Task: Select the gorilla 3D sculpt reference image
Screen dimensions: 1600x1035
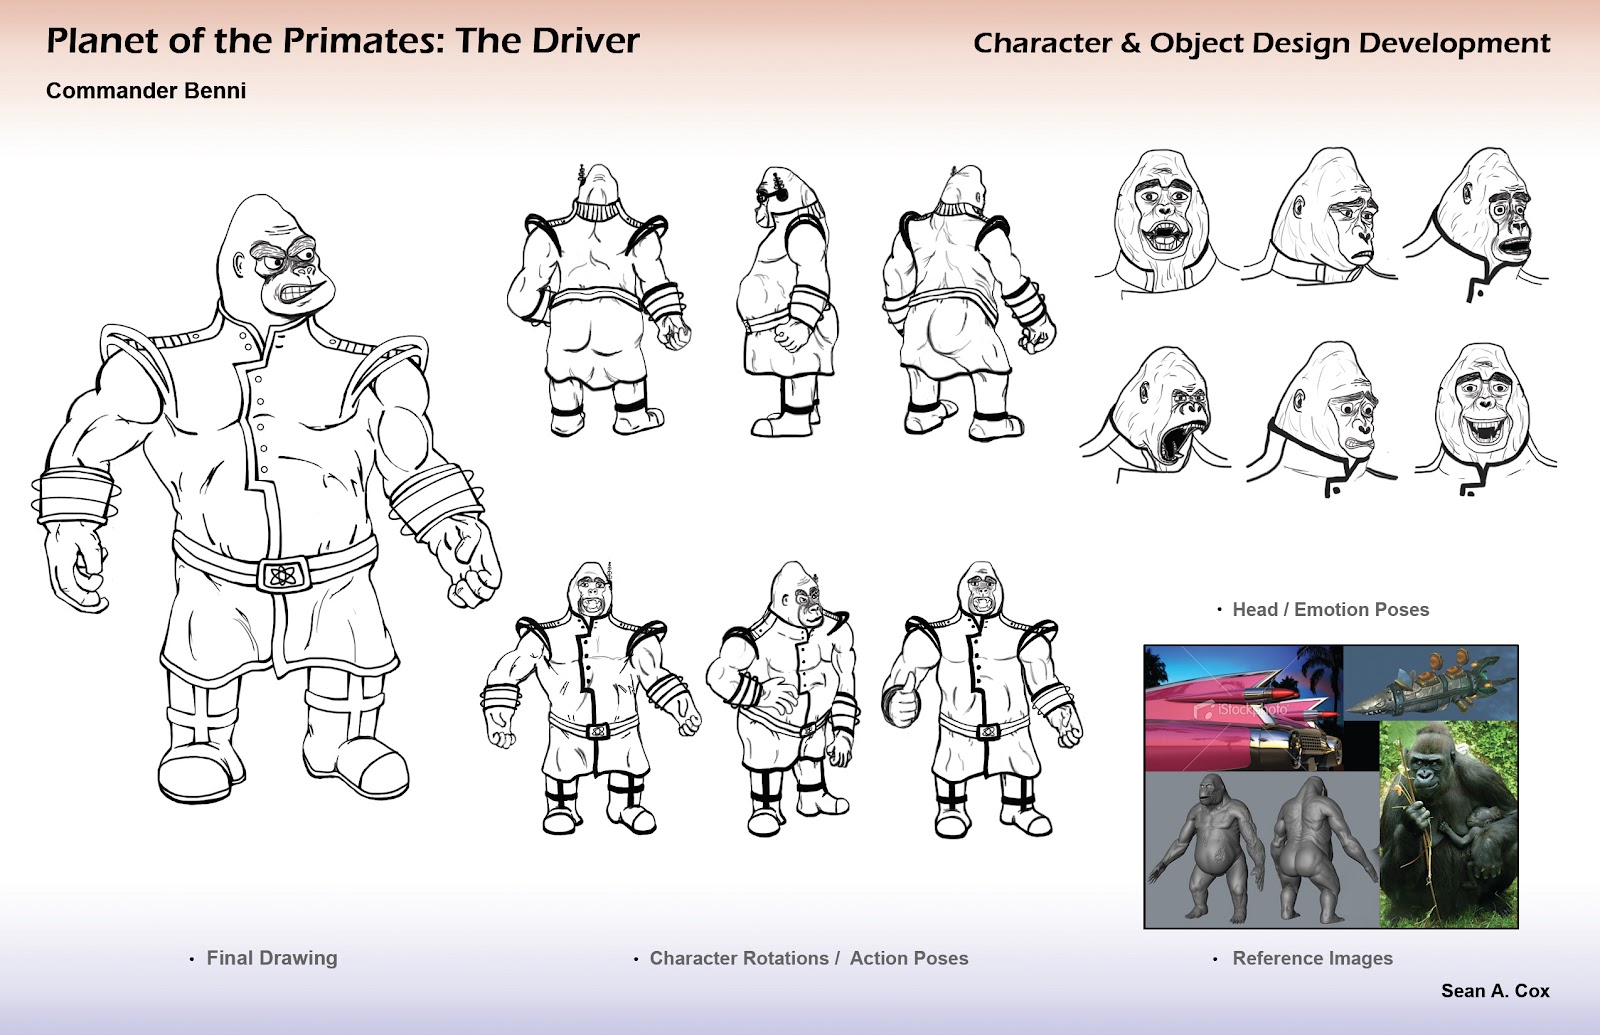Action: coord(1255,850)
